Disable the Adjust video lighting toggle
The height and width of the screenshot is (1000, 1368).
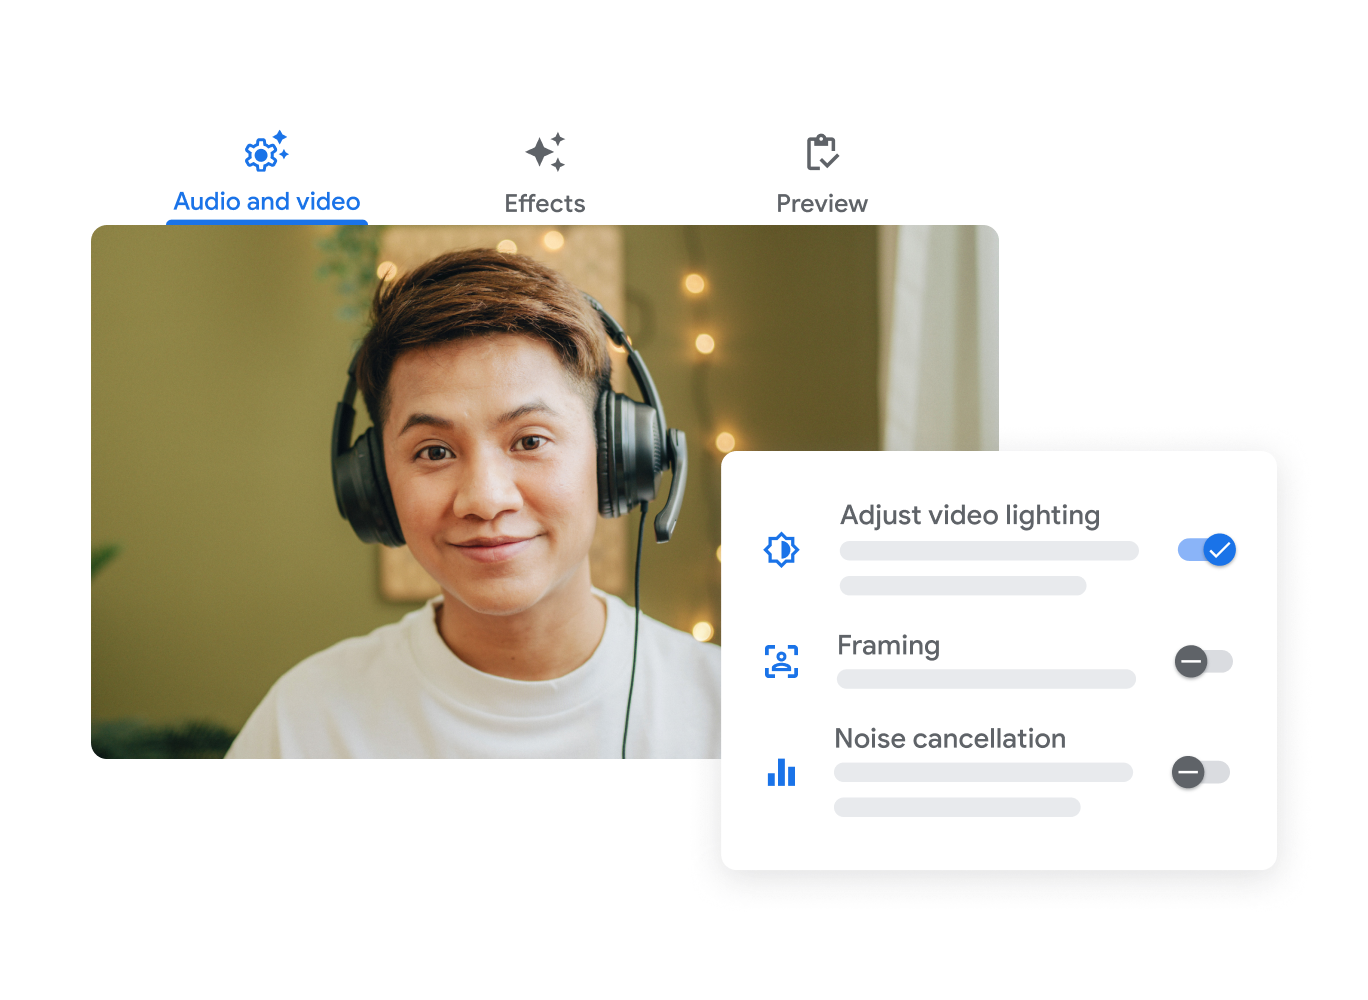tap(1206, 549)
